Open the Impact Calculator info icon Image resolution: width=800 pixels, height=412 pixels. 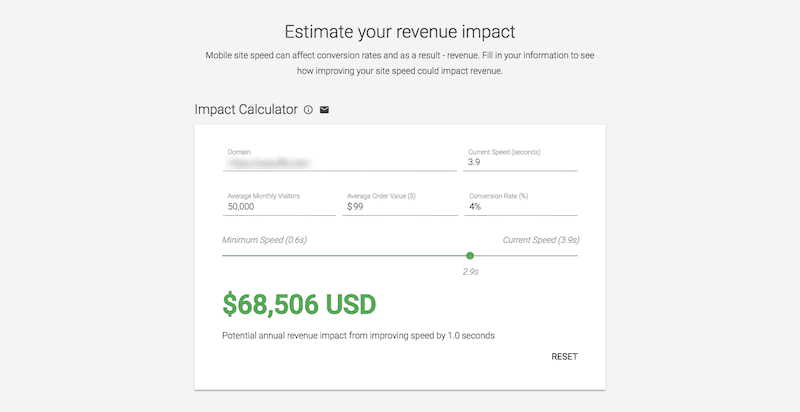coord(308,110)
